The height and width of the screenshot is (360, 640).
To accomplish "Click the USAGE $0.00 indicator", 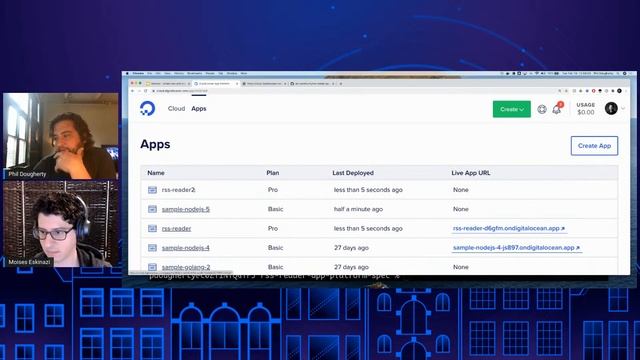I will pyautogui.click(x=586, y=109).
